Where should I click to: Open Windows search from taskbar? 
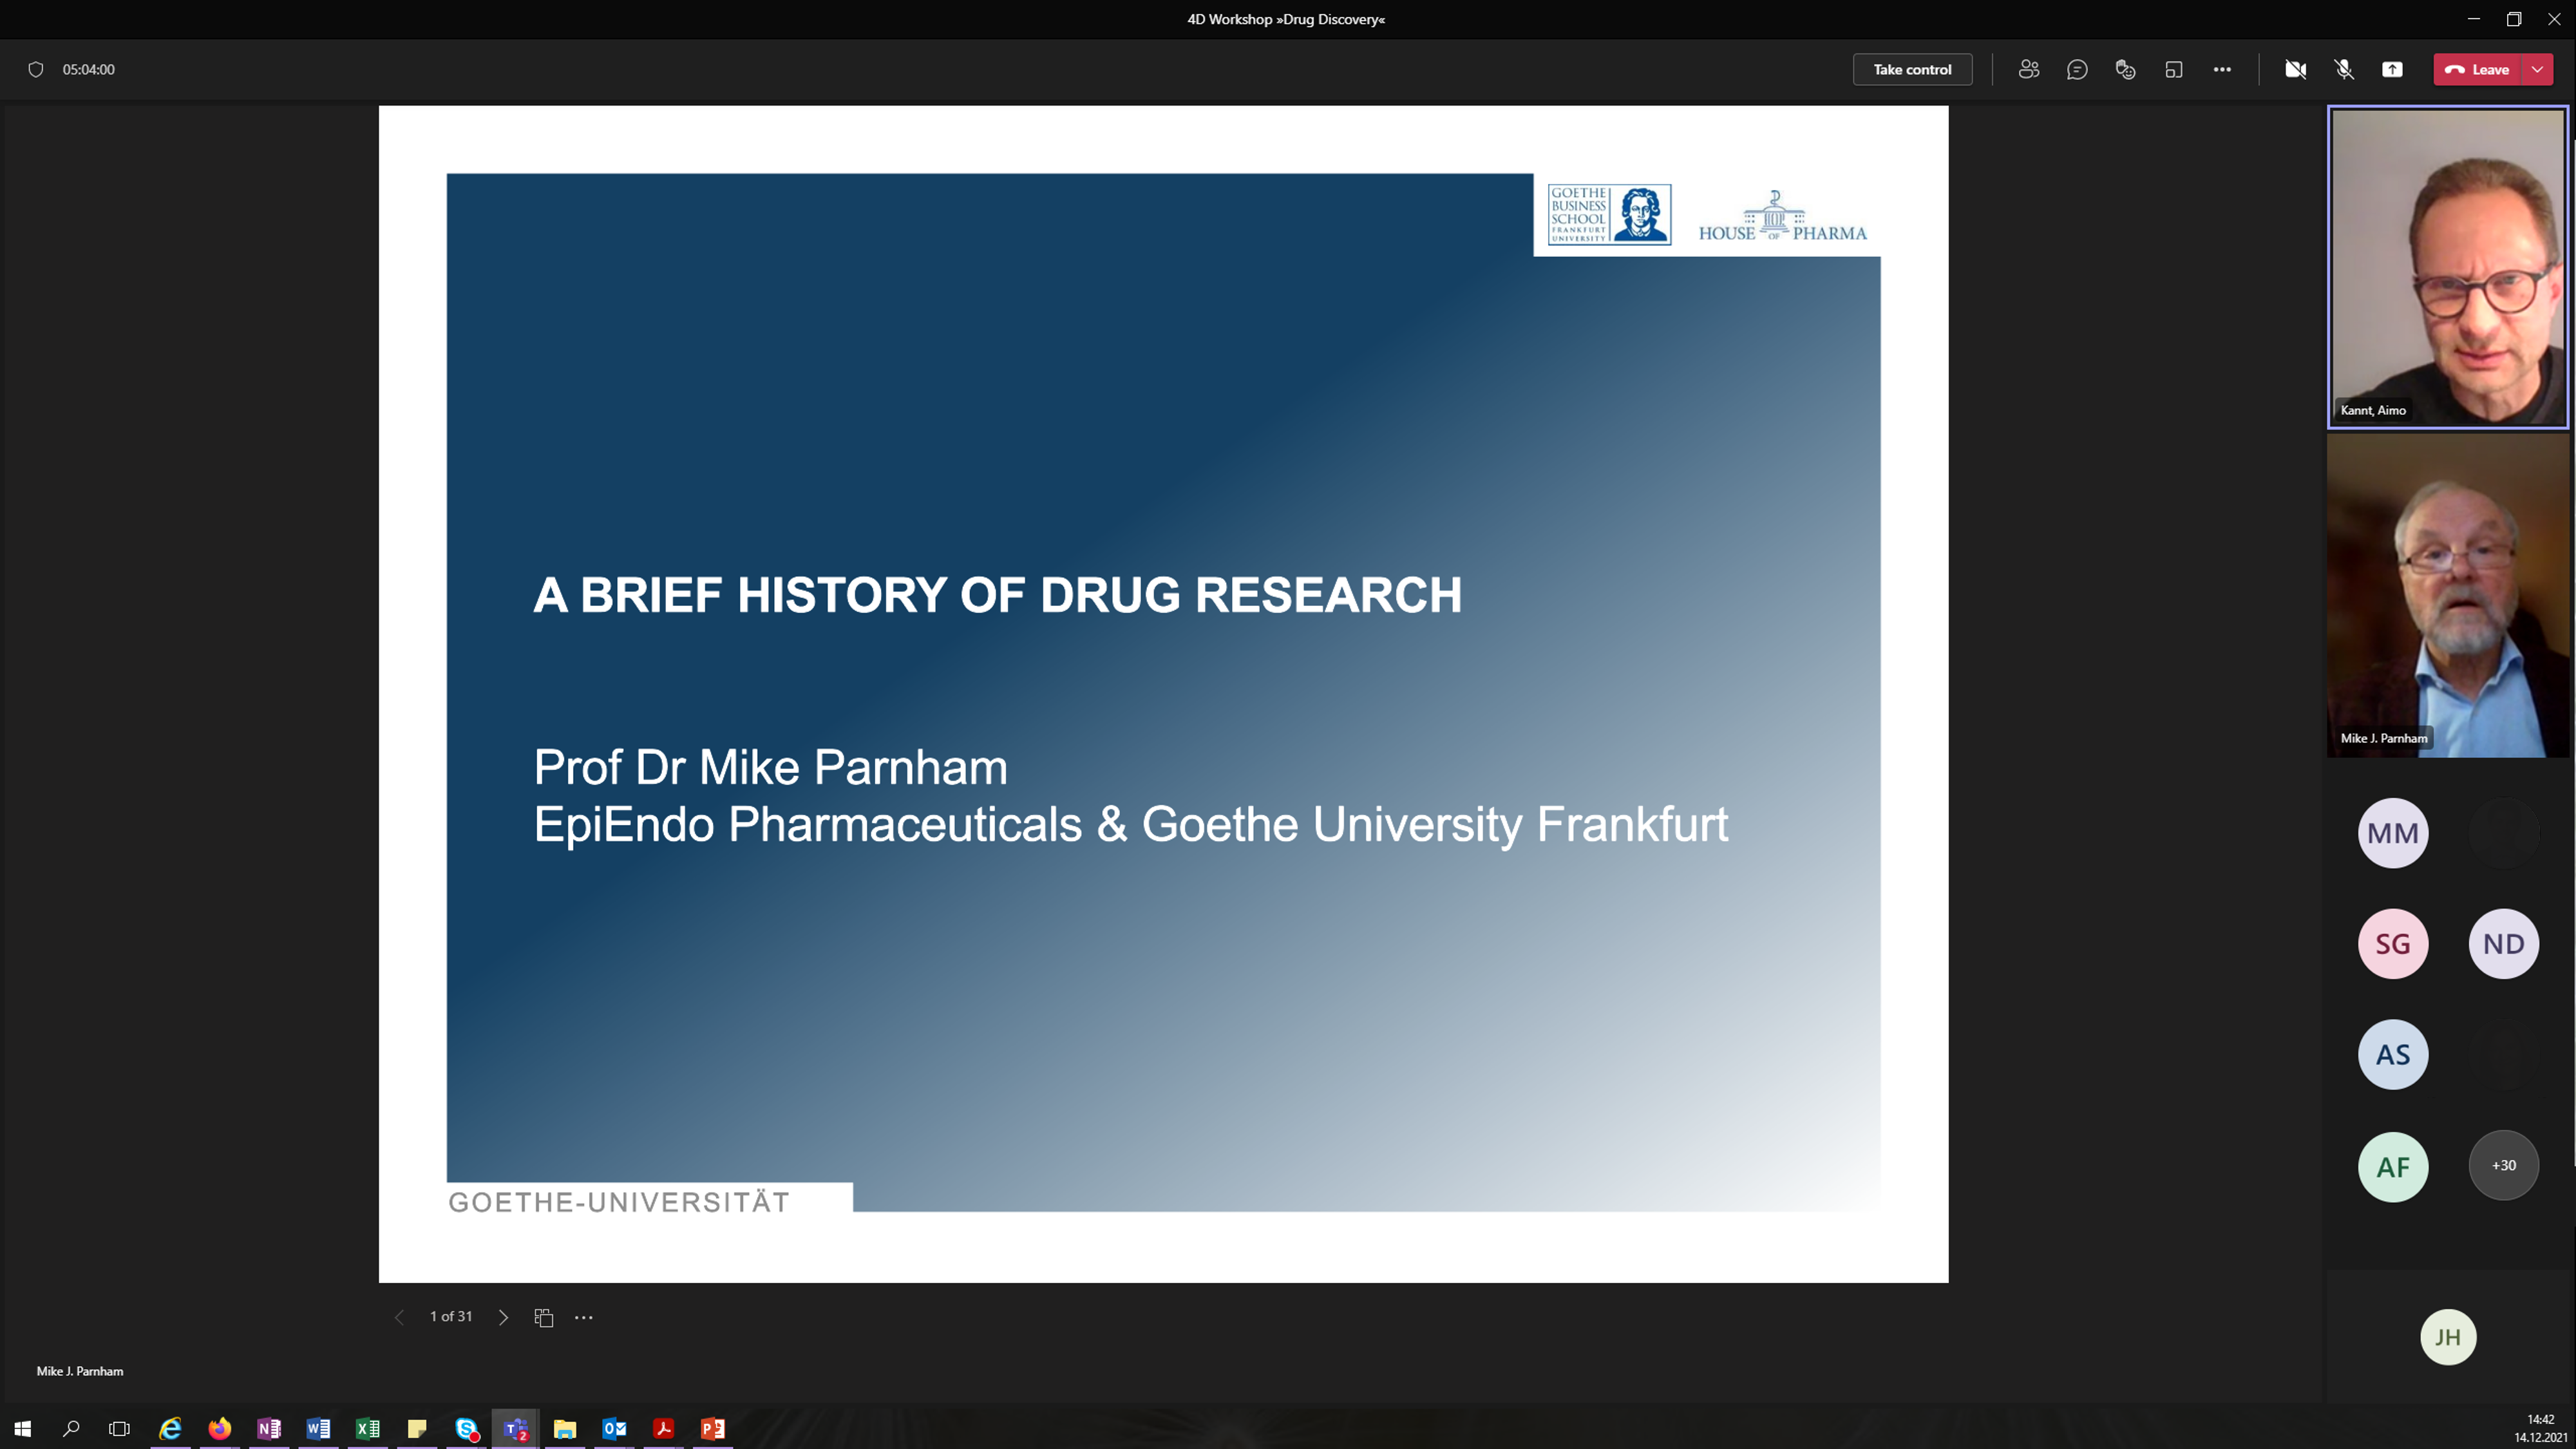point(71,1428)
